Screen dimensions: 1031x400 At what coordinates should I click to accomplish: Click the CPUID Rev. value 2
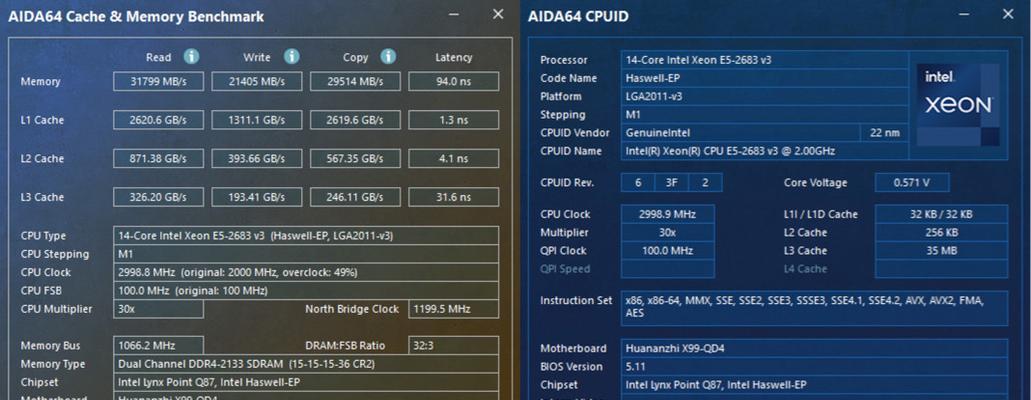coord(705,183)
